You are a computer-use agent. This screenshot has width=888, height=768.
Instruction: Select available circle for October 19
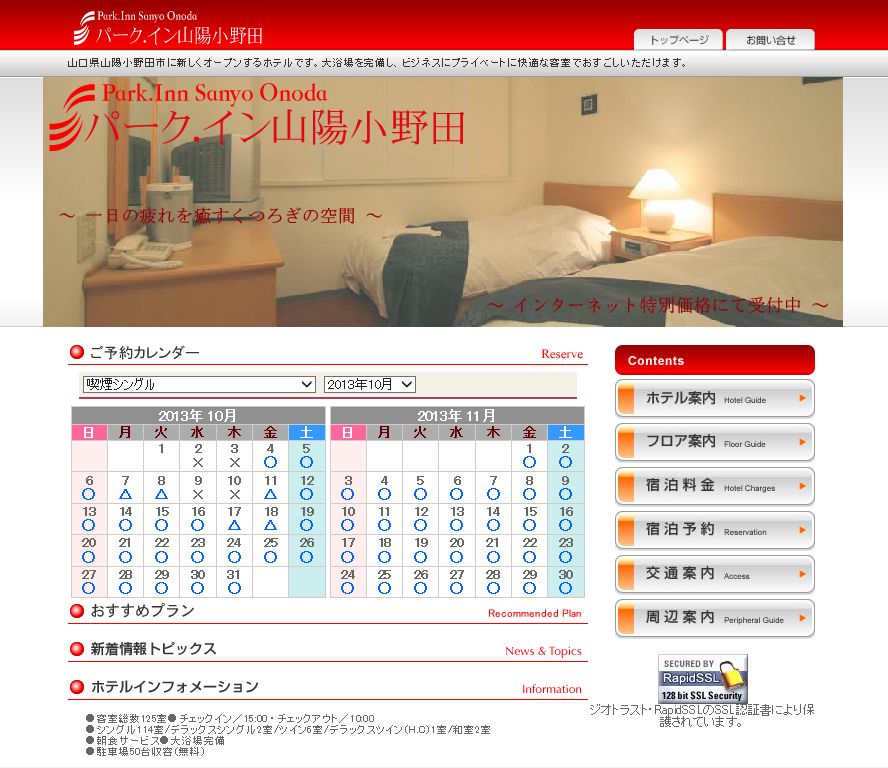(x=306, y=525)
